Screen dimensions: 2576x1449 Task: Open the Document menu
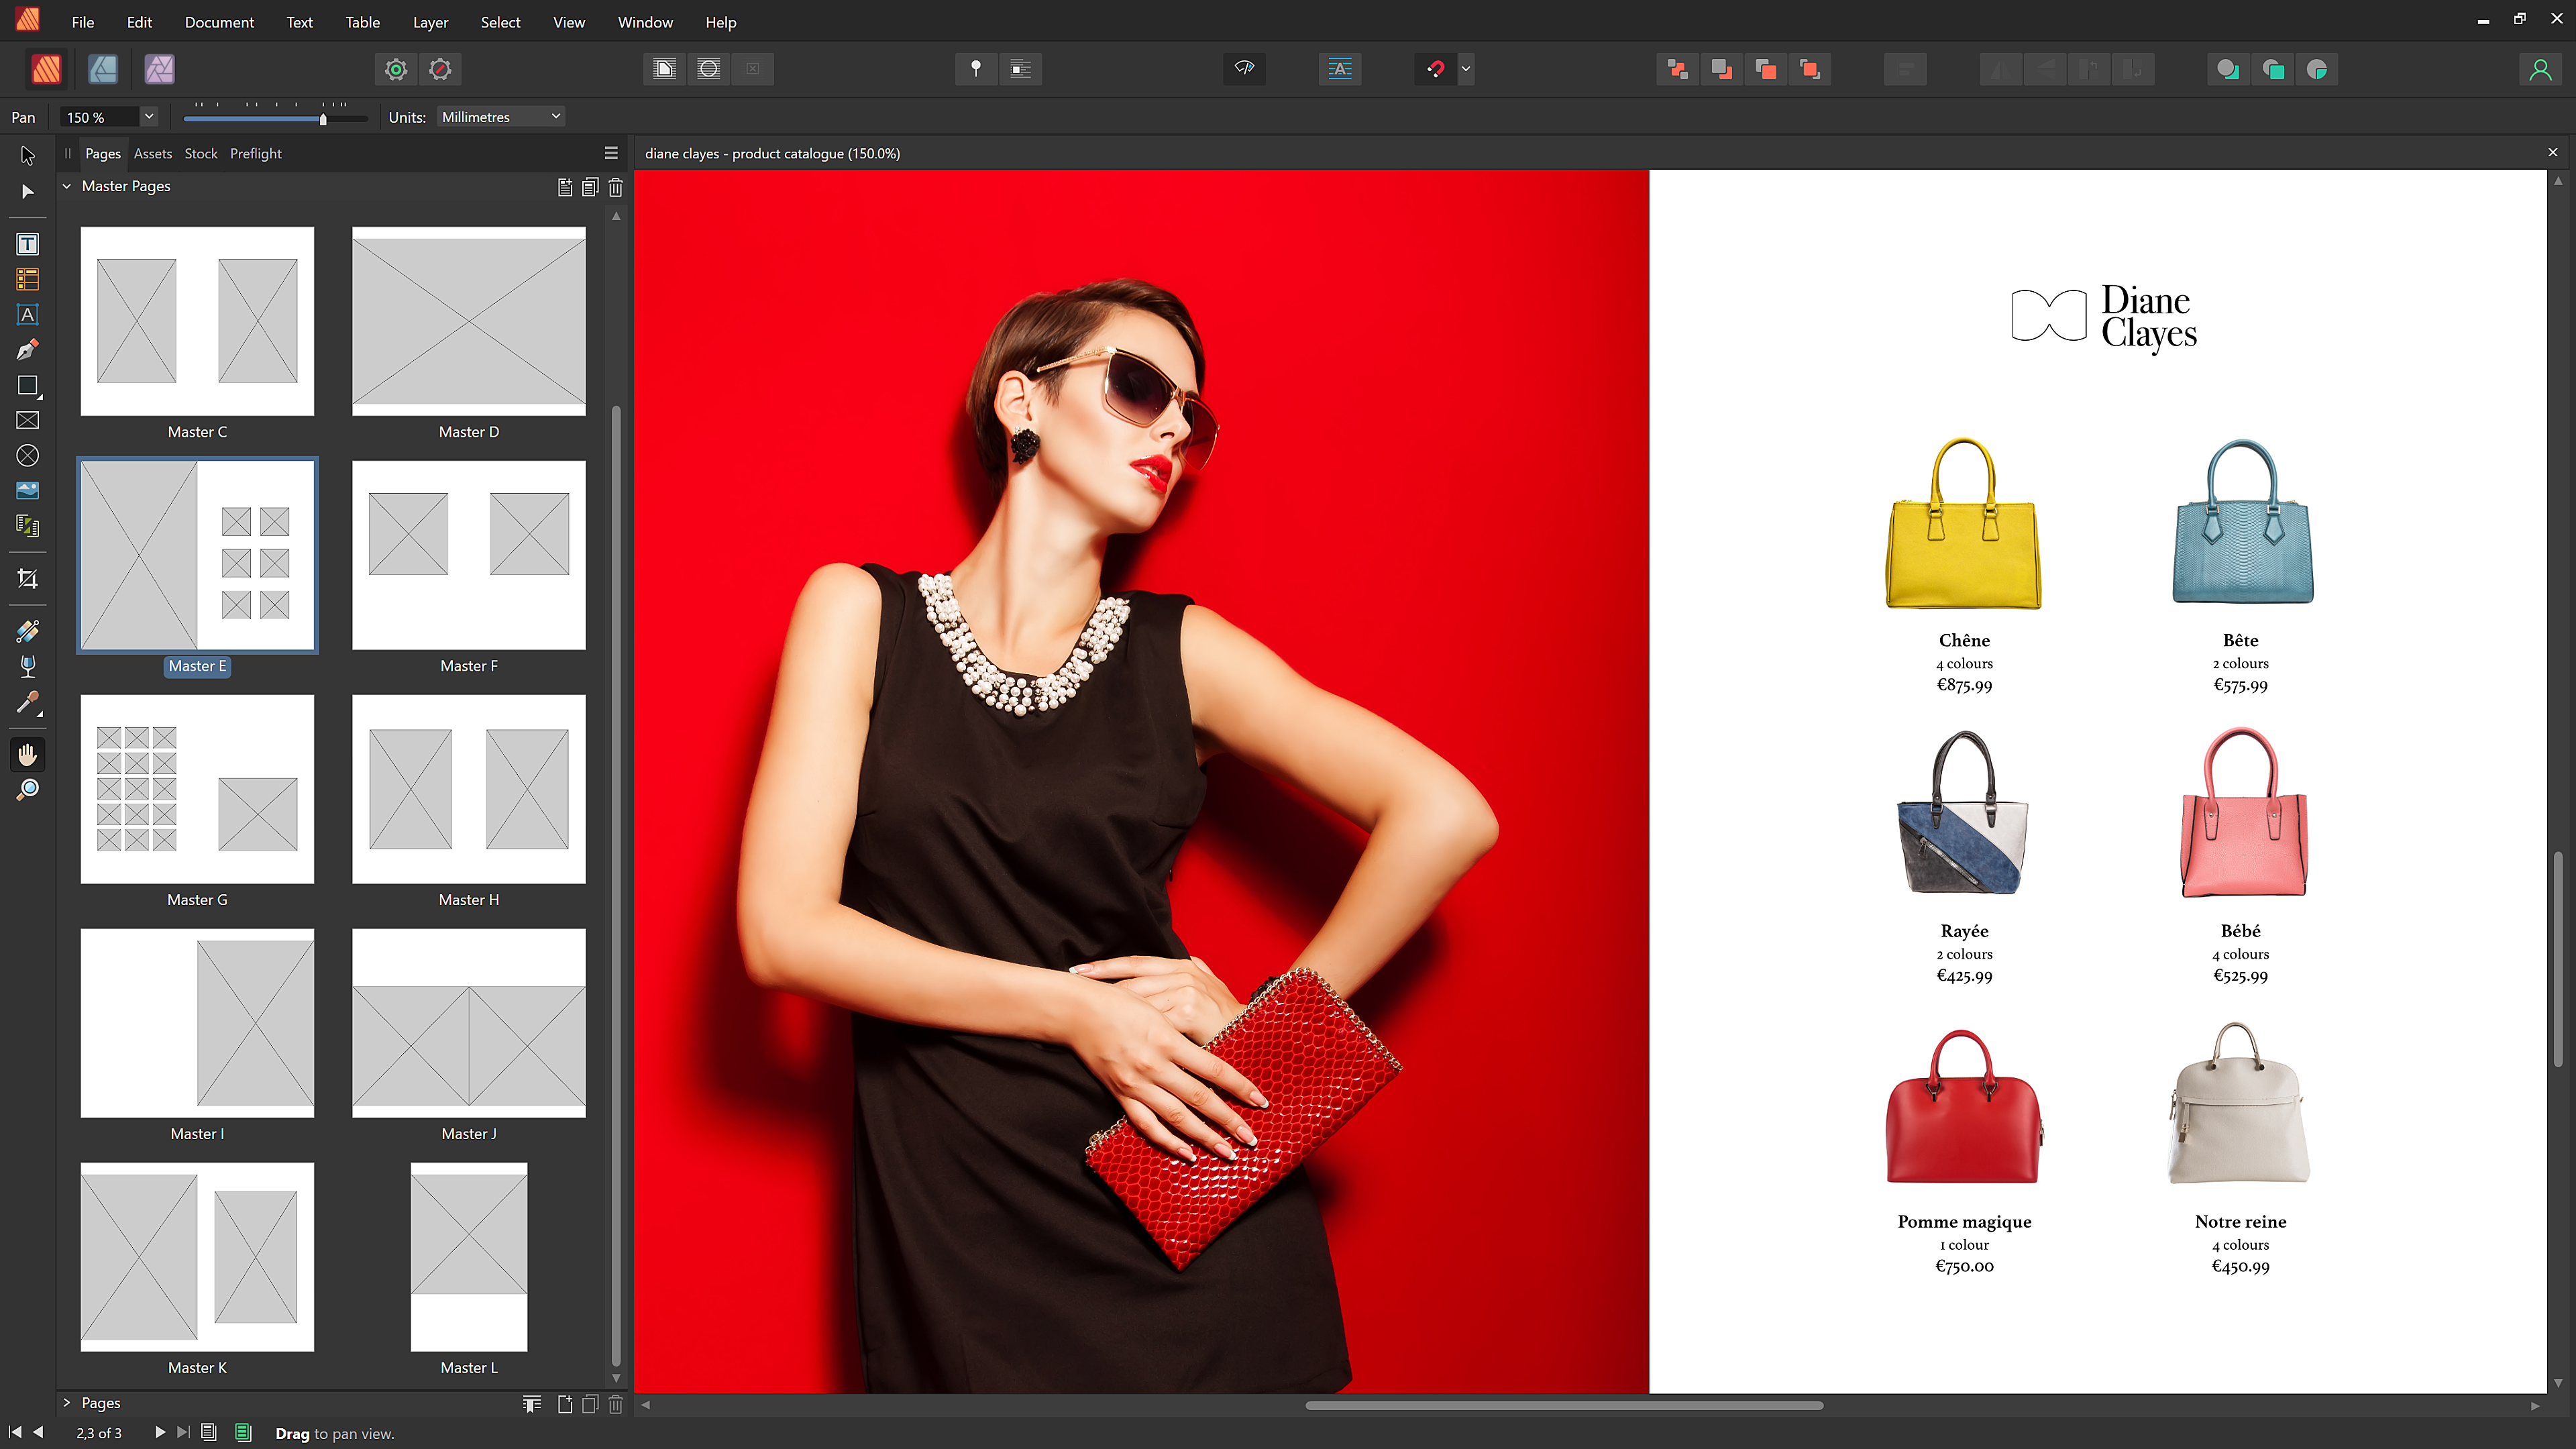click(x=218, y=22)
